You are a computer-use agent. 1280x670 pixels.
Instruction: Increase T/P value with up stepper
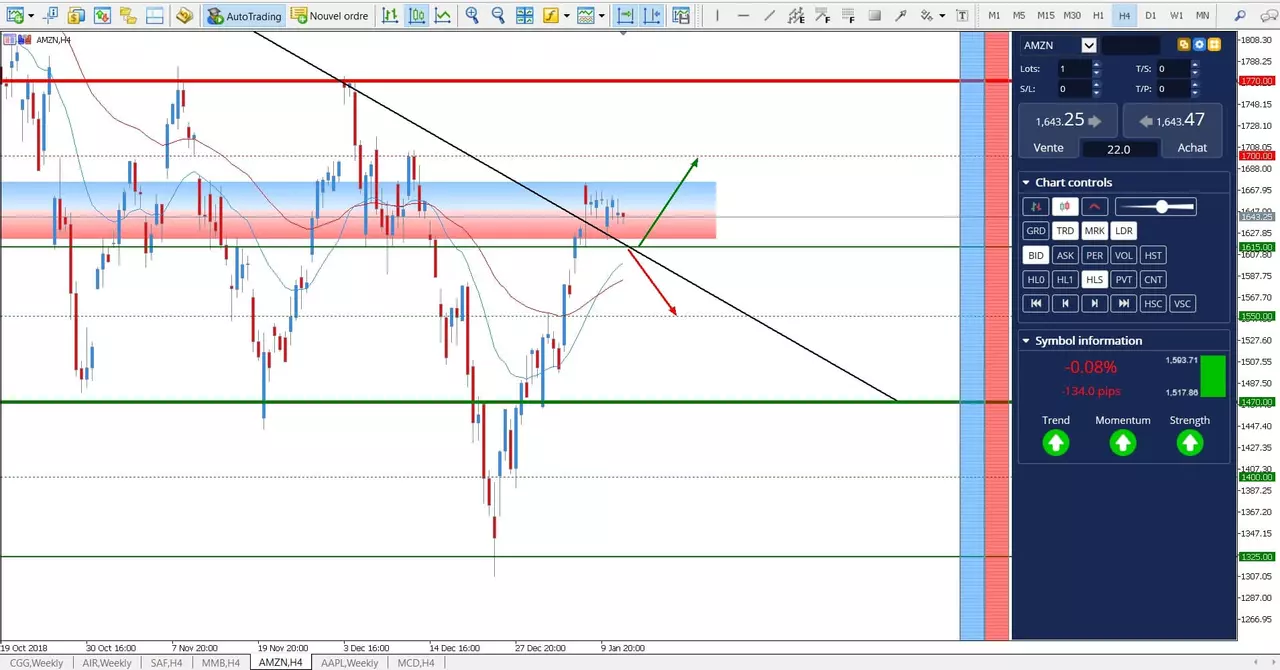click(x=1195, y=85)
